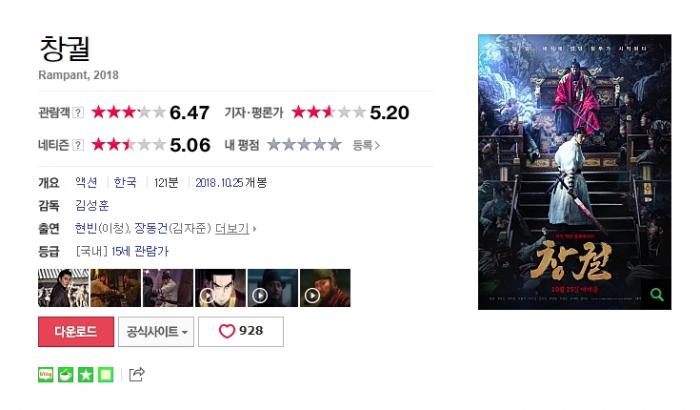Click the green cafe cup share icon
Image resolution: width=700 pixels, height=410 pixels.
tap(66, 375)
